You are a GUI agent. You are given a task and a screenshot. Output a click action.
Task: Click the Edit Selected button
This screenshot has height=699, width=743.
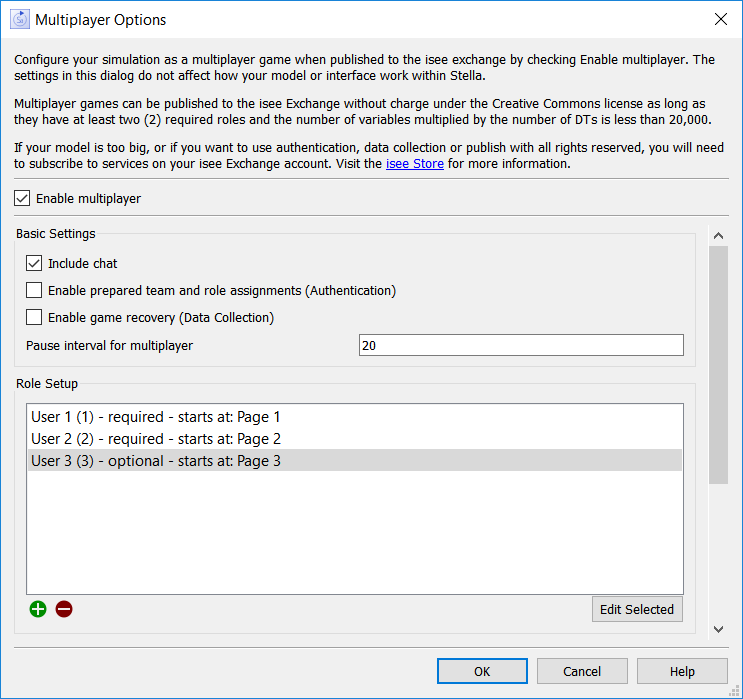point(636,608)
